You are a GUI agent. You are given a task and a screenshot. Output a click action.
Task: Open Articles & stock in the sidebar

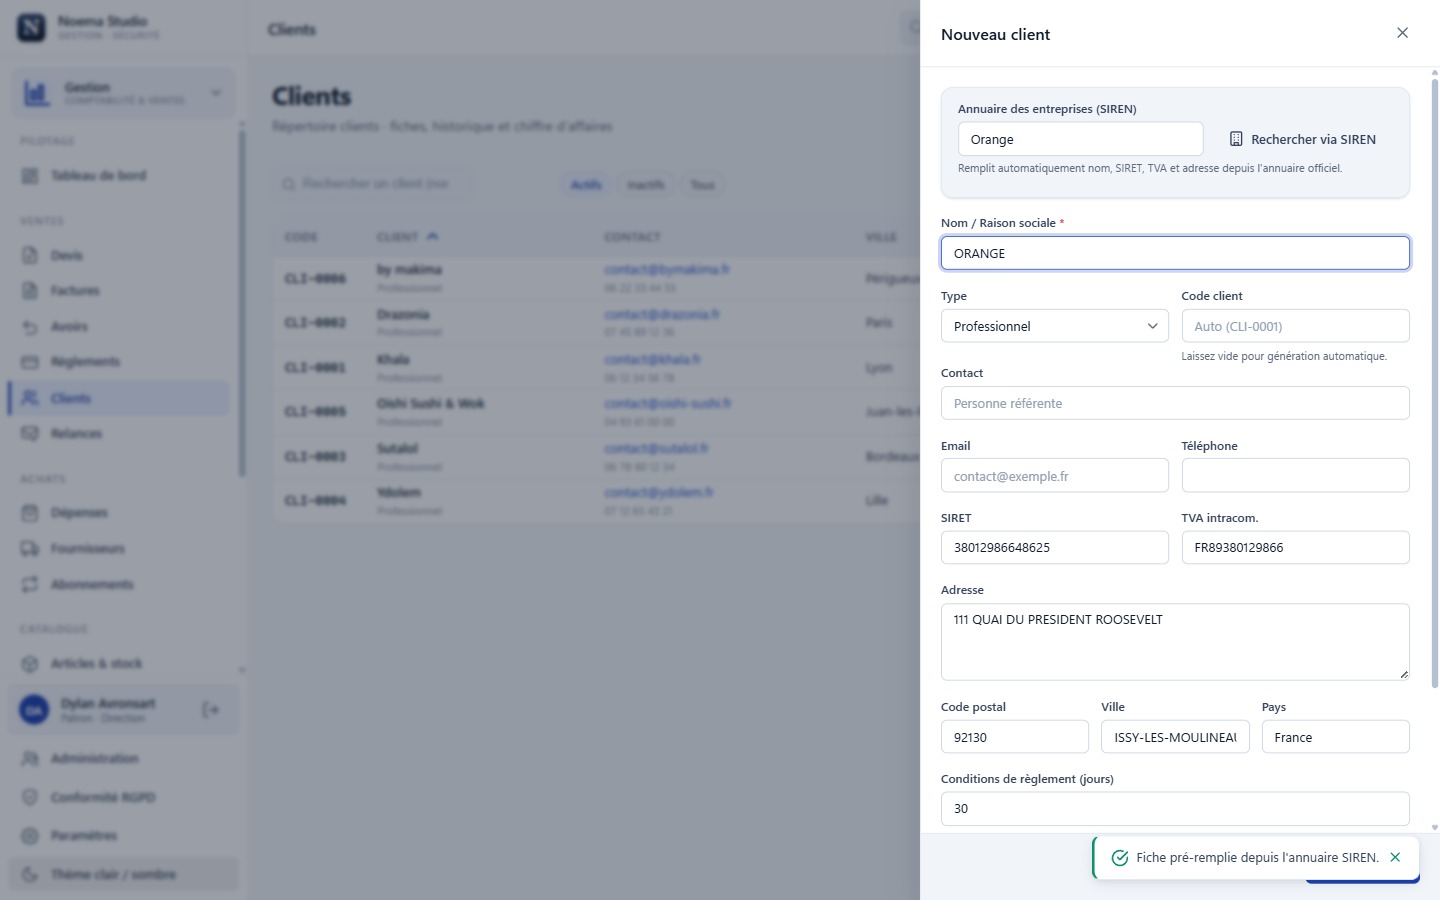click(x=120, y=664)
